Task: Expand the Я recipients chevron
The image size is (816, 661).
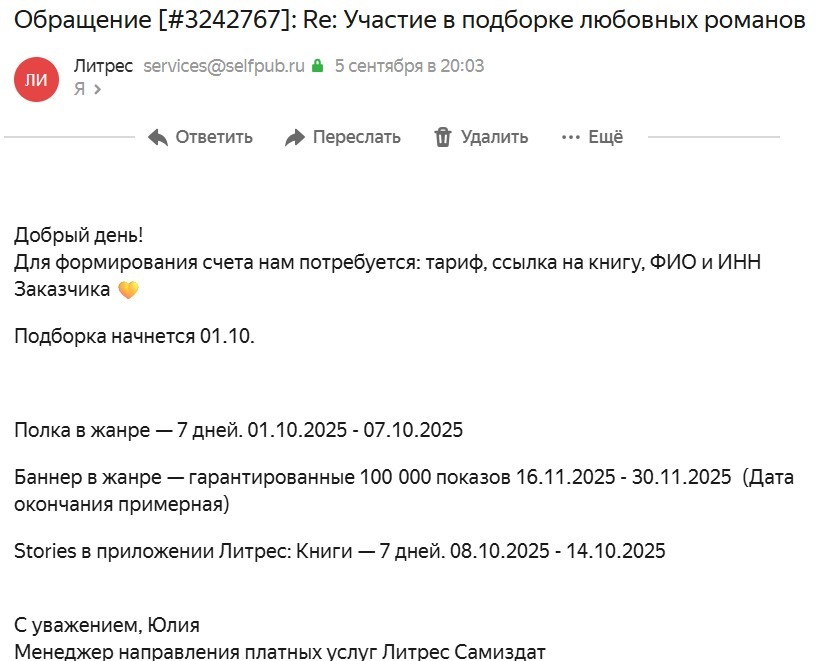Action: coord(97,89)
